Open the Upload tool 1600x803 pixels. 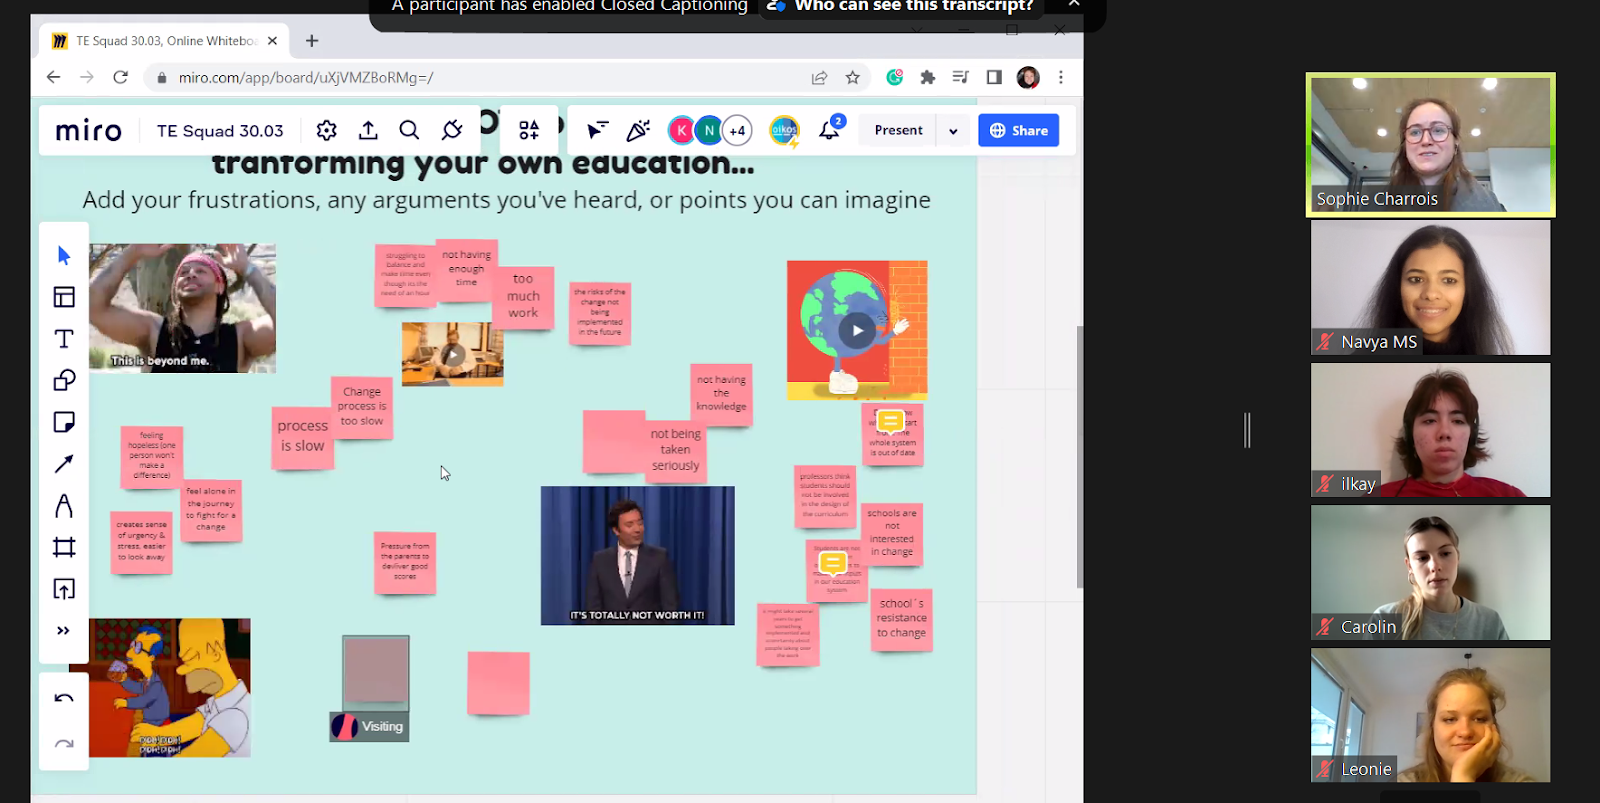[64, 589]
